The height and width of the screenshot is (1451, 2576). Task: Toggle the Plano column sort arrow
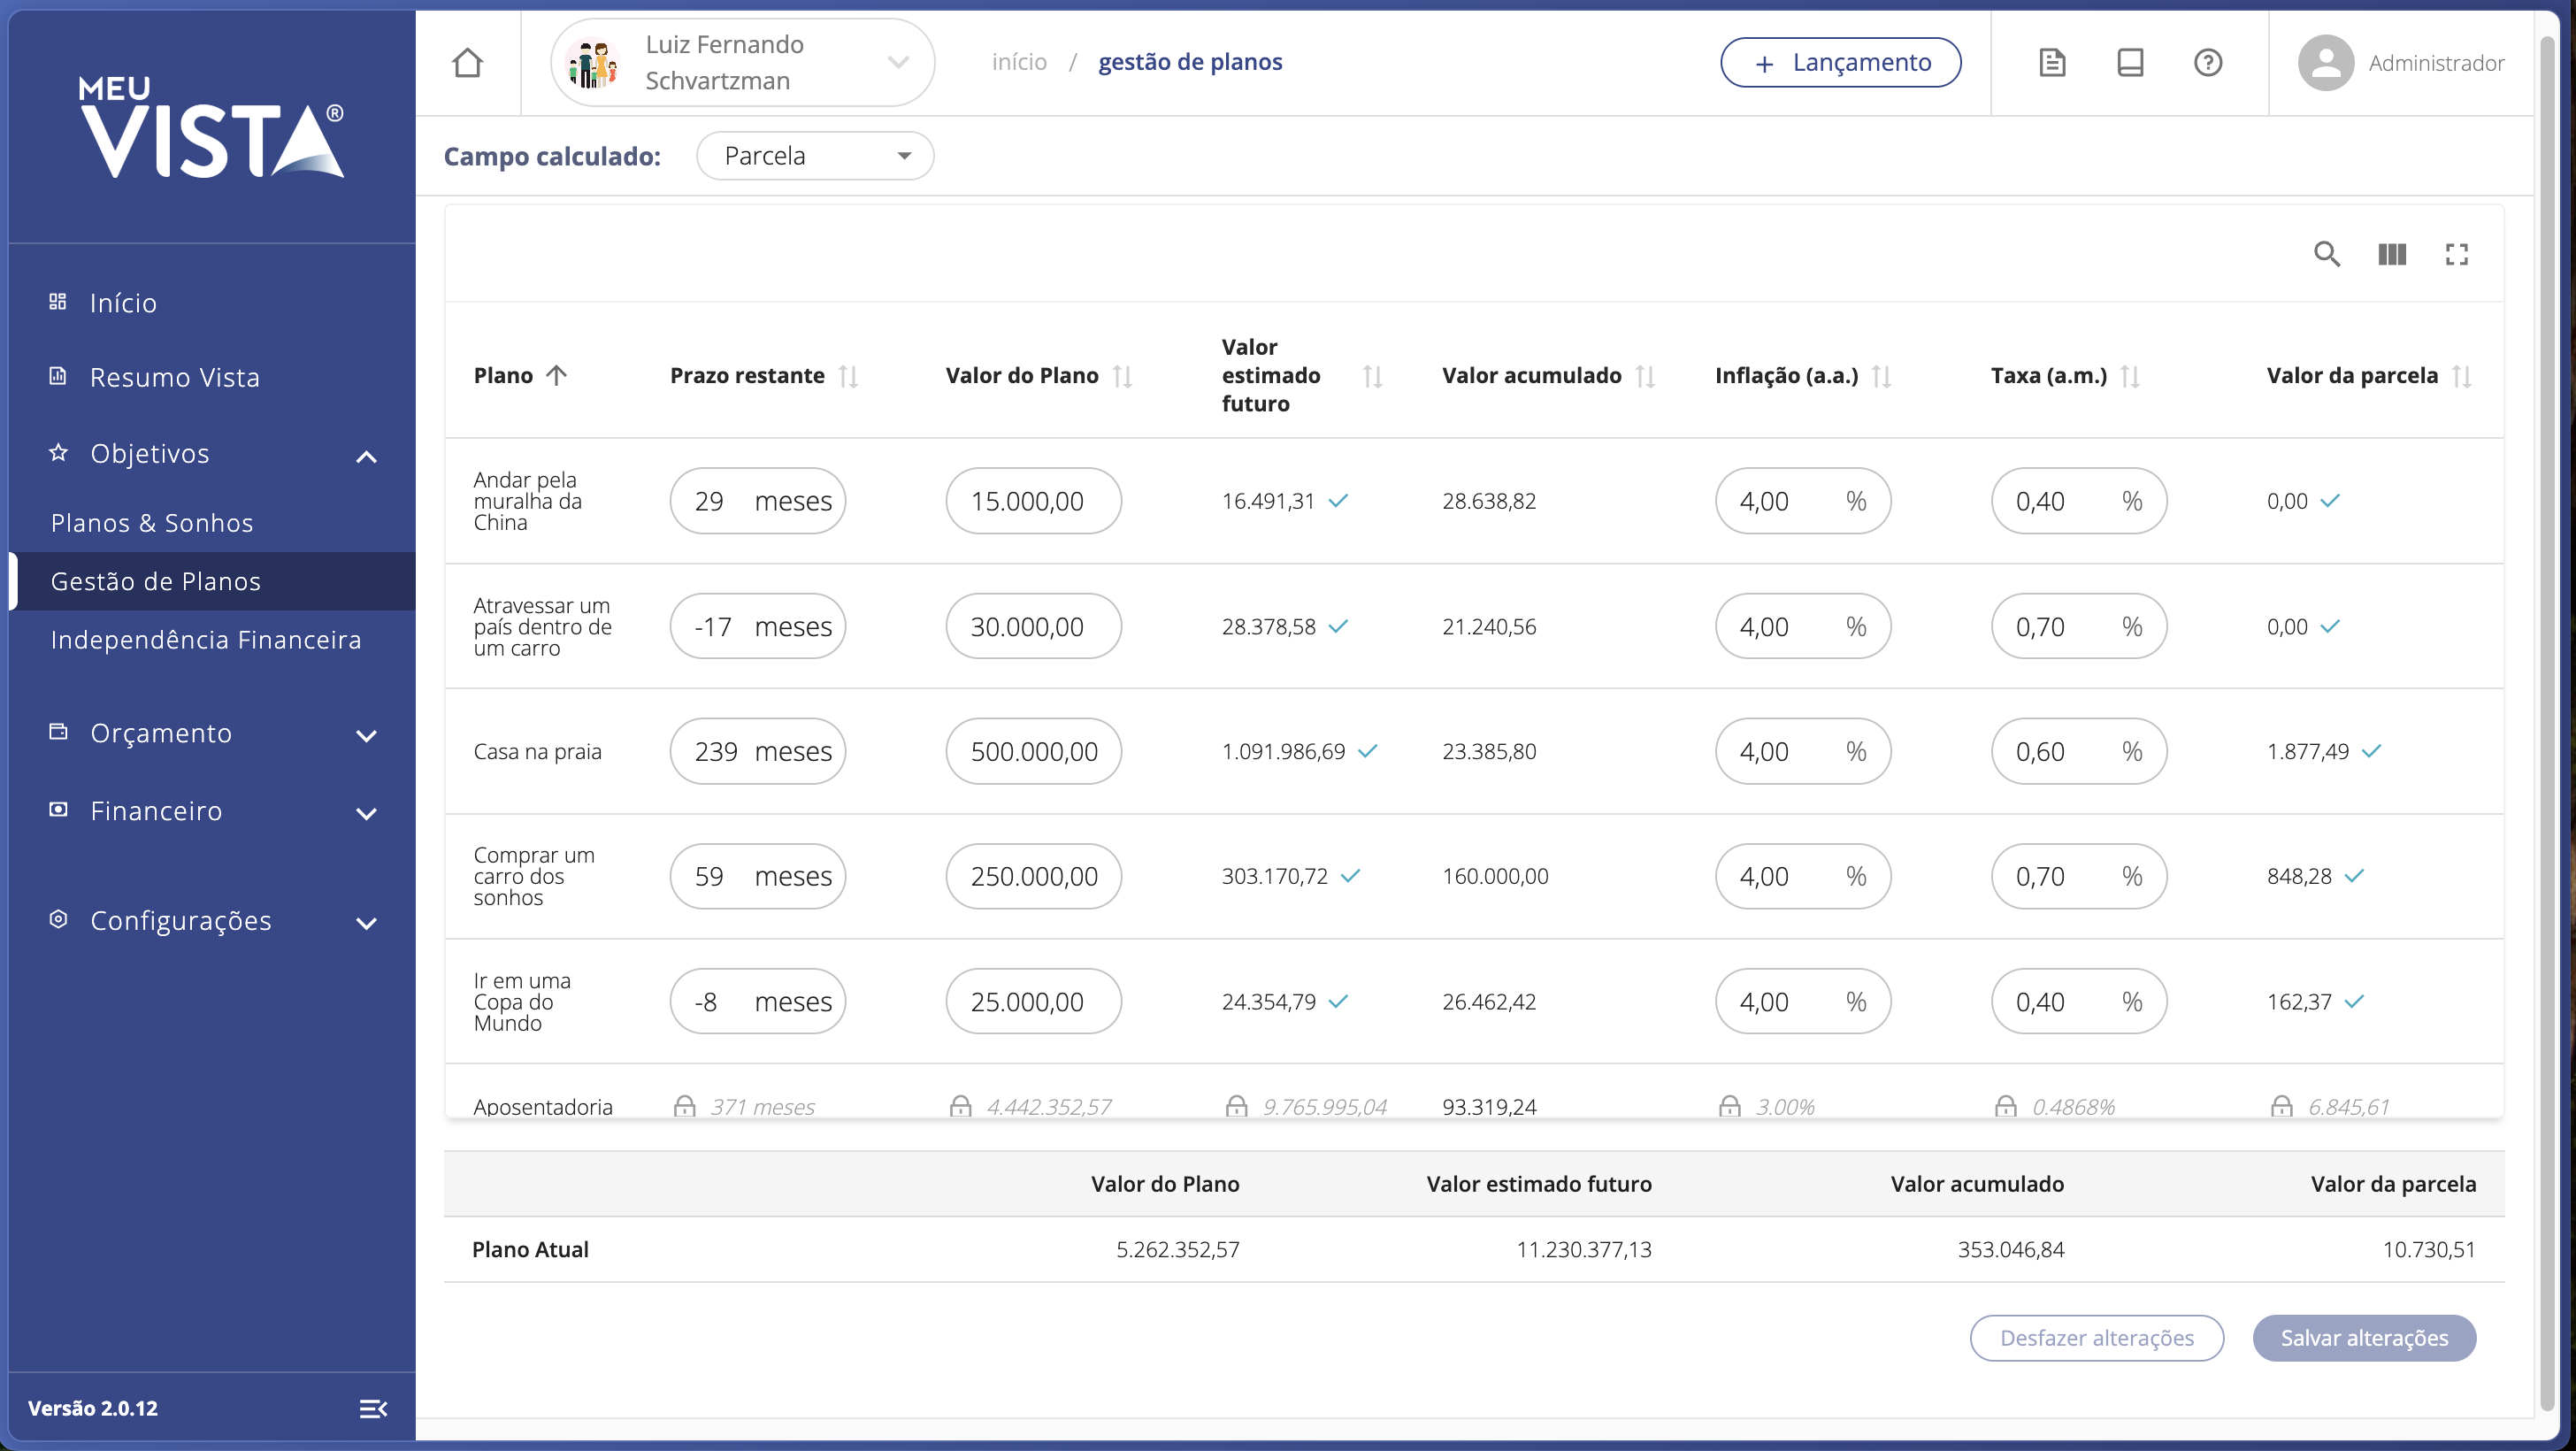(557, 375)
